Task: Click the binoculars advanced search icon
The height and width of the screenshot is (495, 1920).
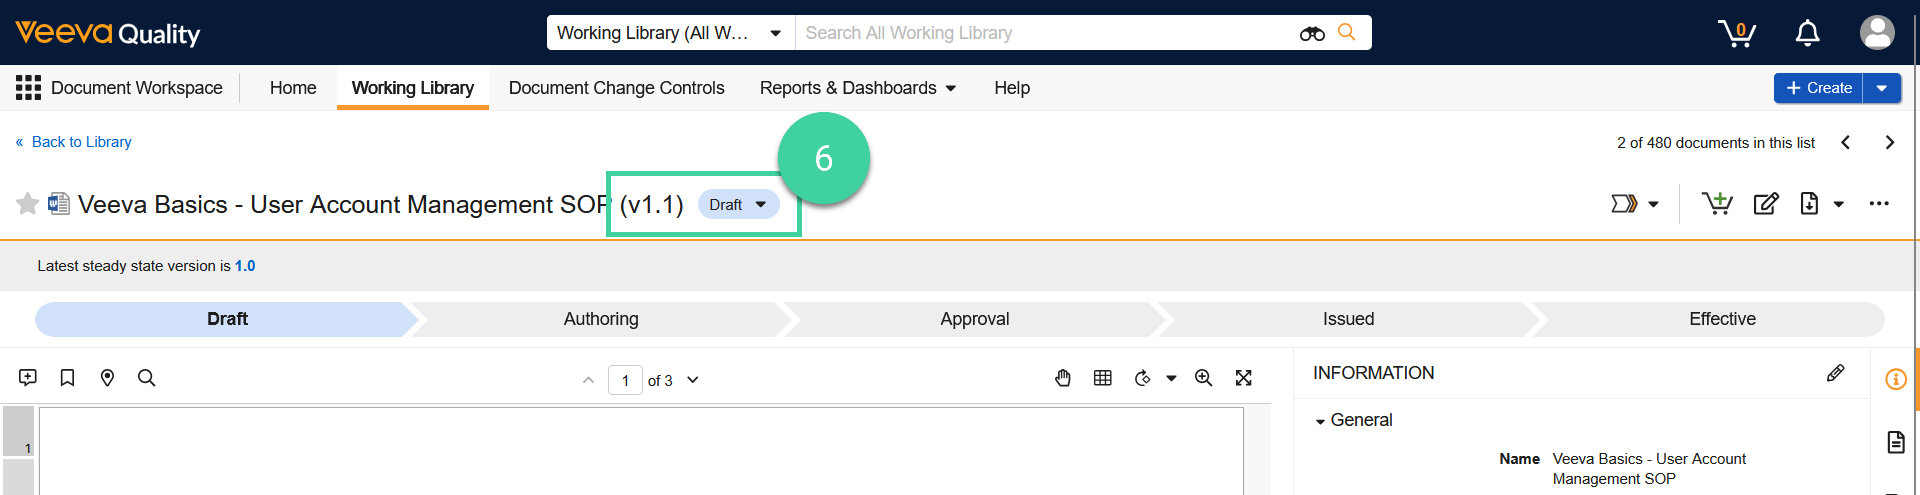Action: (x=1312, y=33)
